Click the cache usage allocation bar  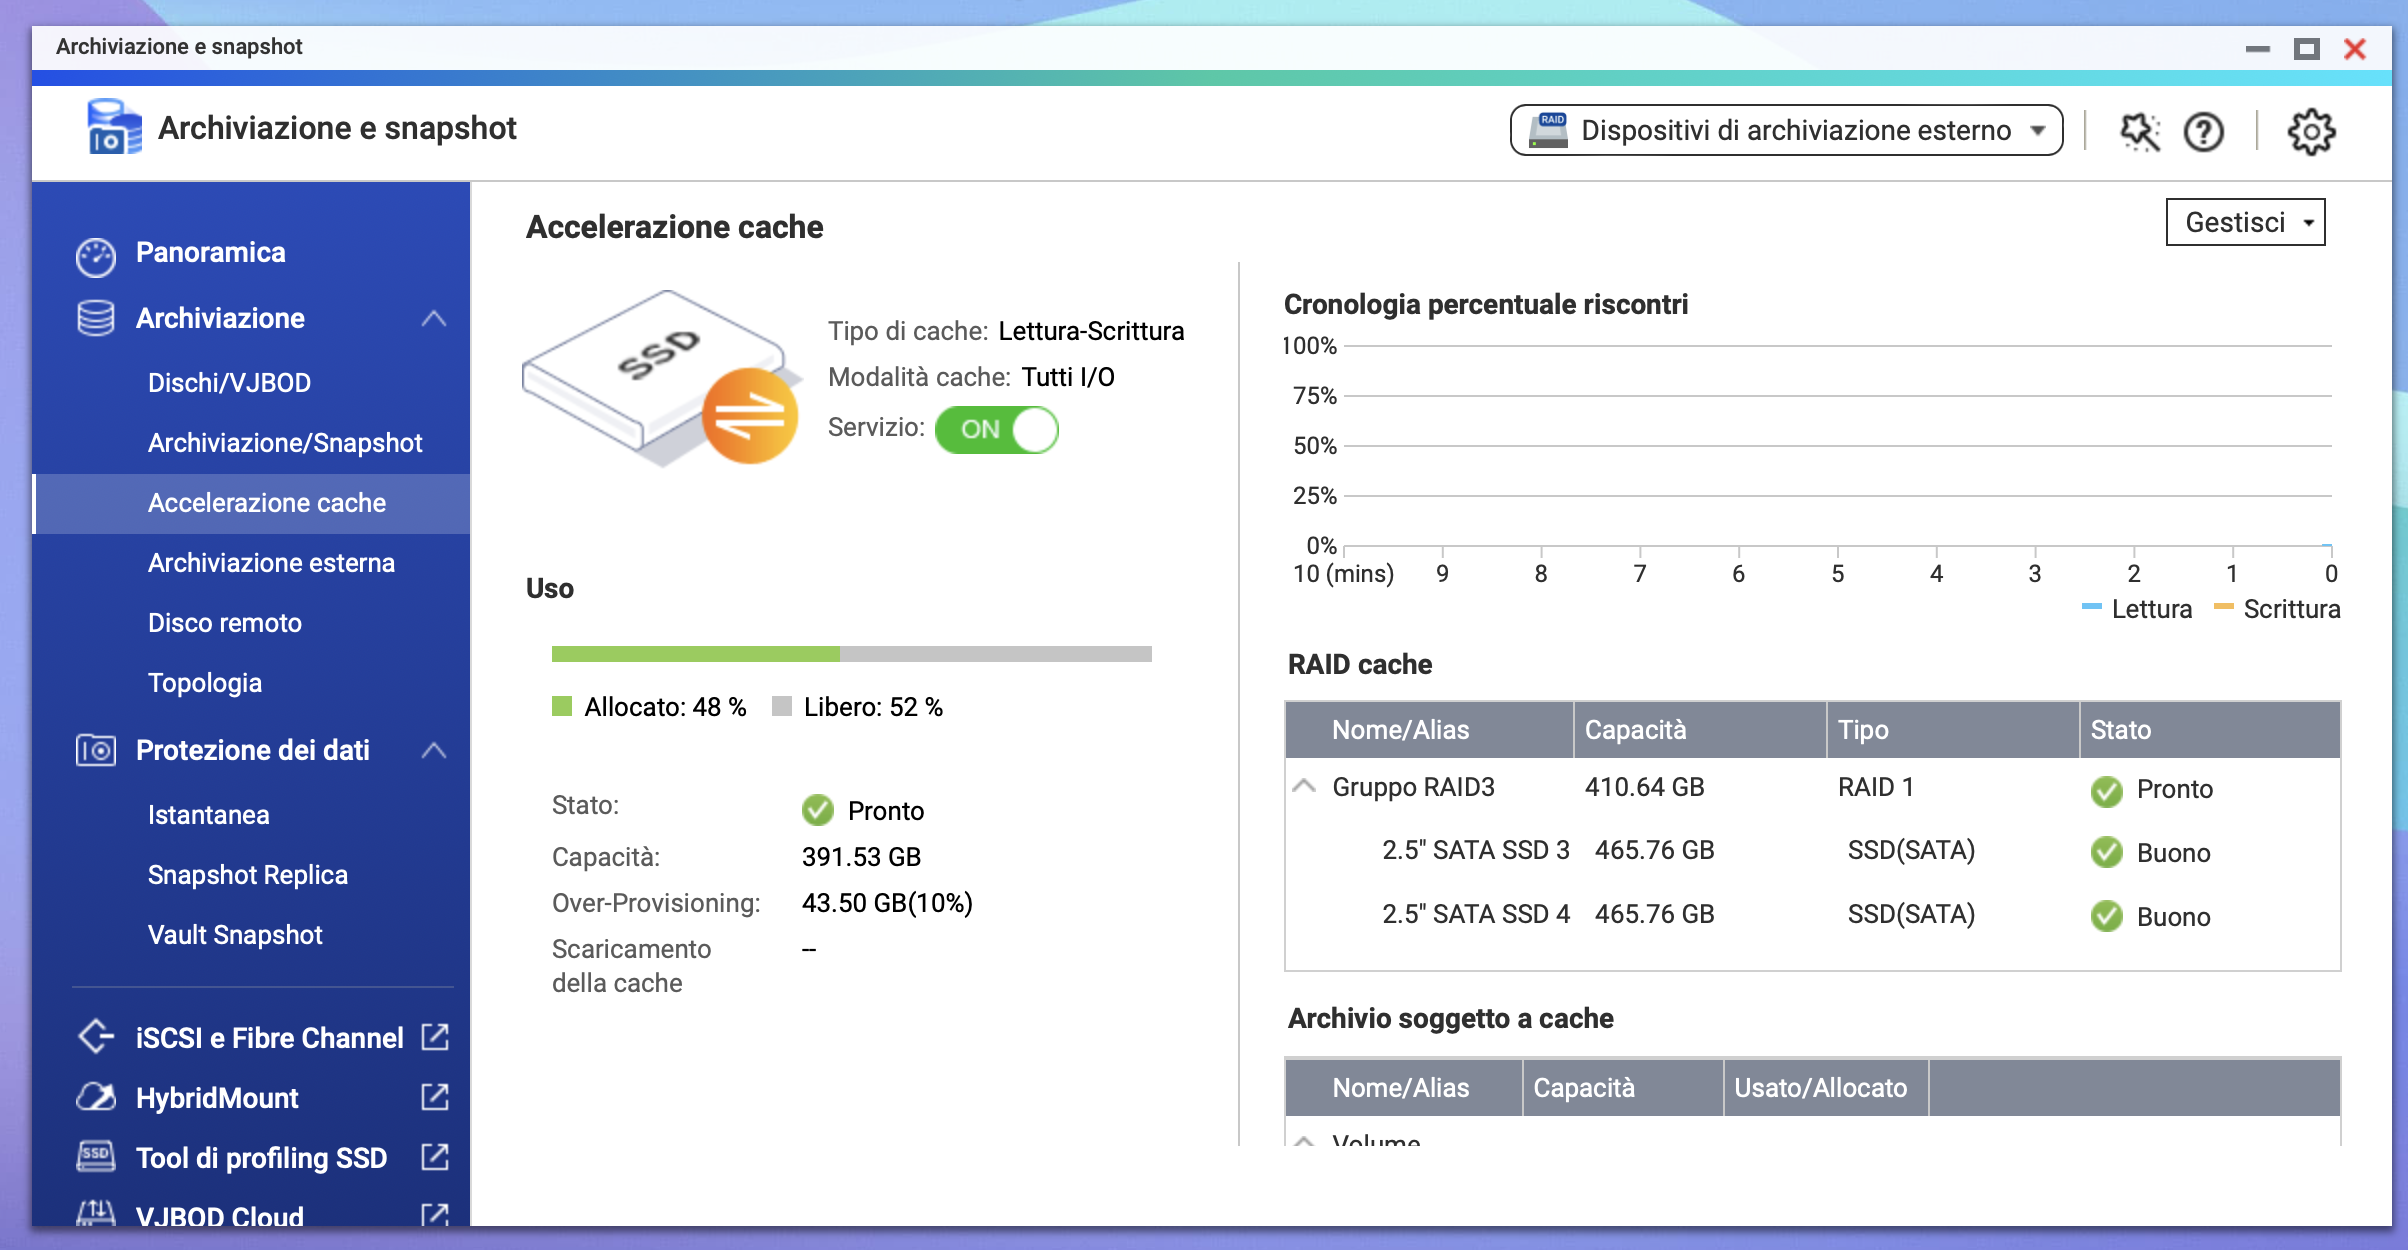pyautogui.click(x=851, y=654)
